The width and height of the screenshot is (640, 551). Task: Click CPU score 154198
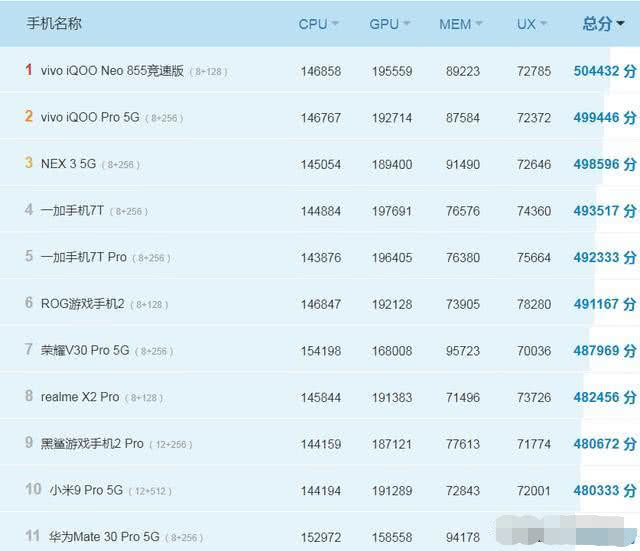click(321, 351)
